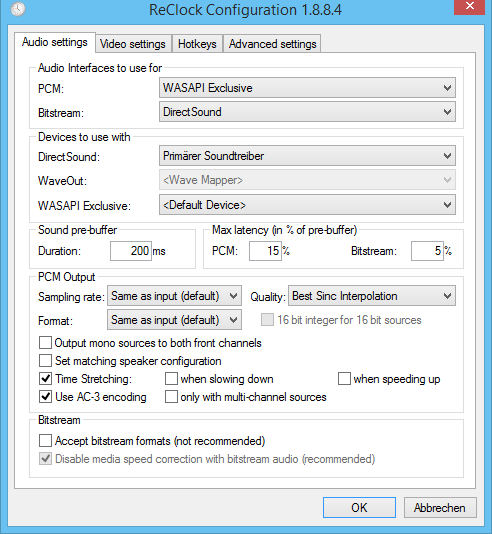The image size is (492, 534).
Task: Check only with multi-channel sources
Action: tap(171, 397)
